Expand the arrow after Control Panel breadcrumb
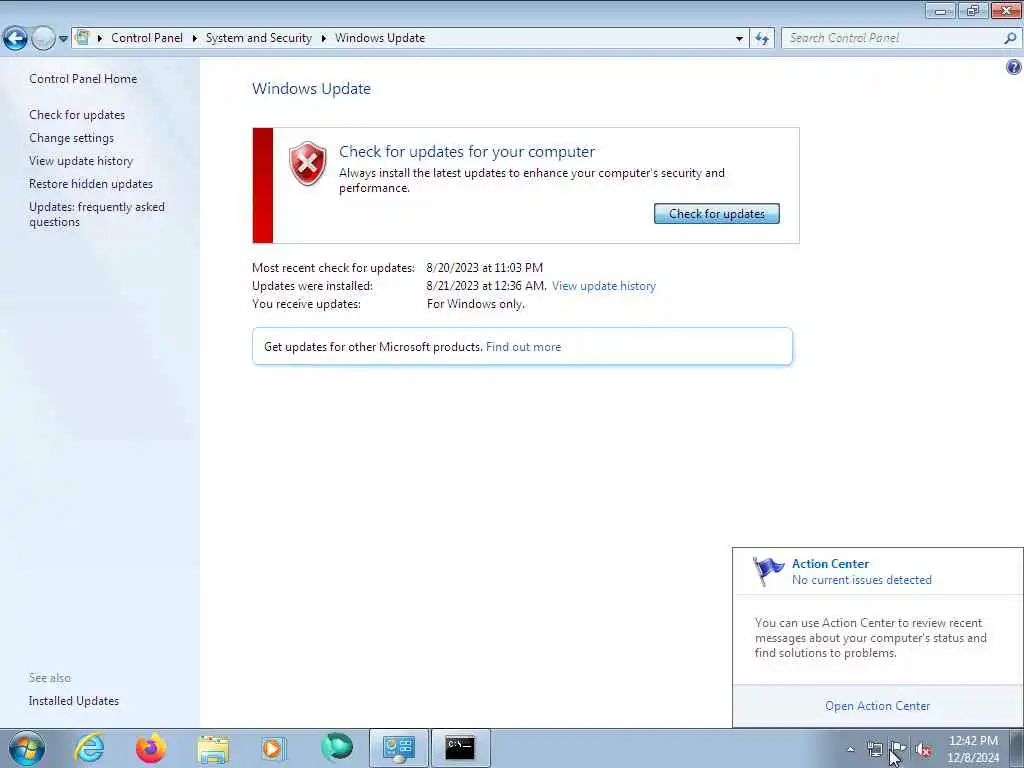This screenshot has width=1024, height=768. click(x=195, y=38)
